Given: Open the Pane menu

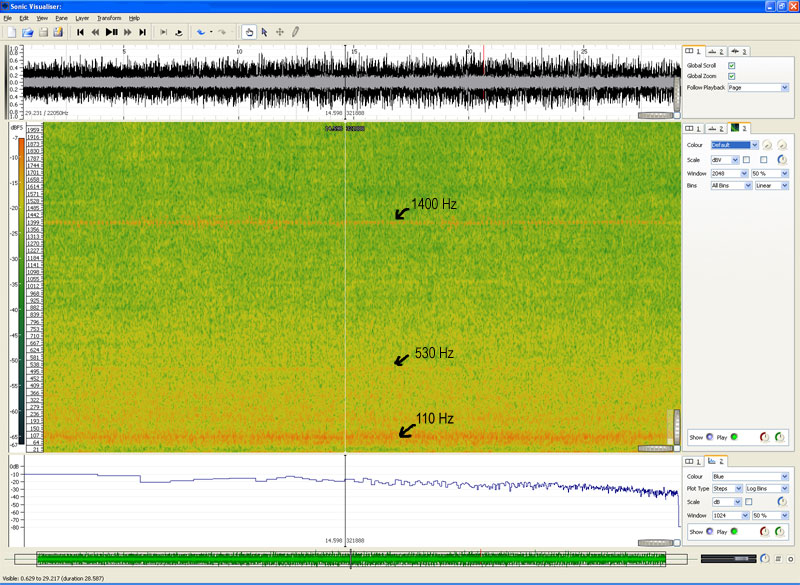Looking at the screenshot, I should tap(61, 18).
